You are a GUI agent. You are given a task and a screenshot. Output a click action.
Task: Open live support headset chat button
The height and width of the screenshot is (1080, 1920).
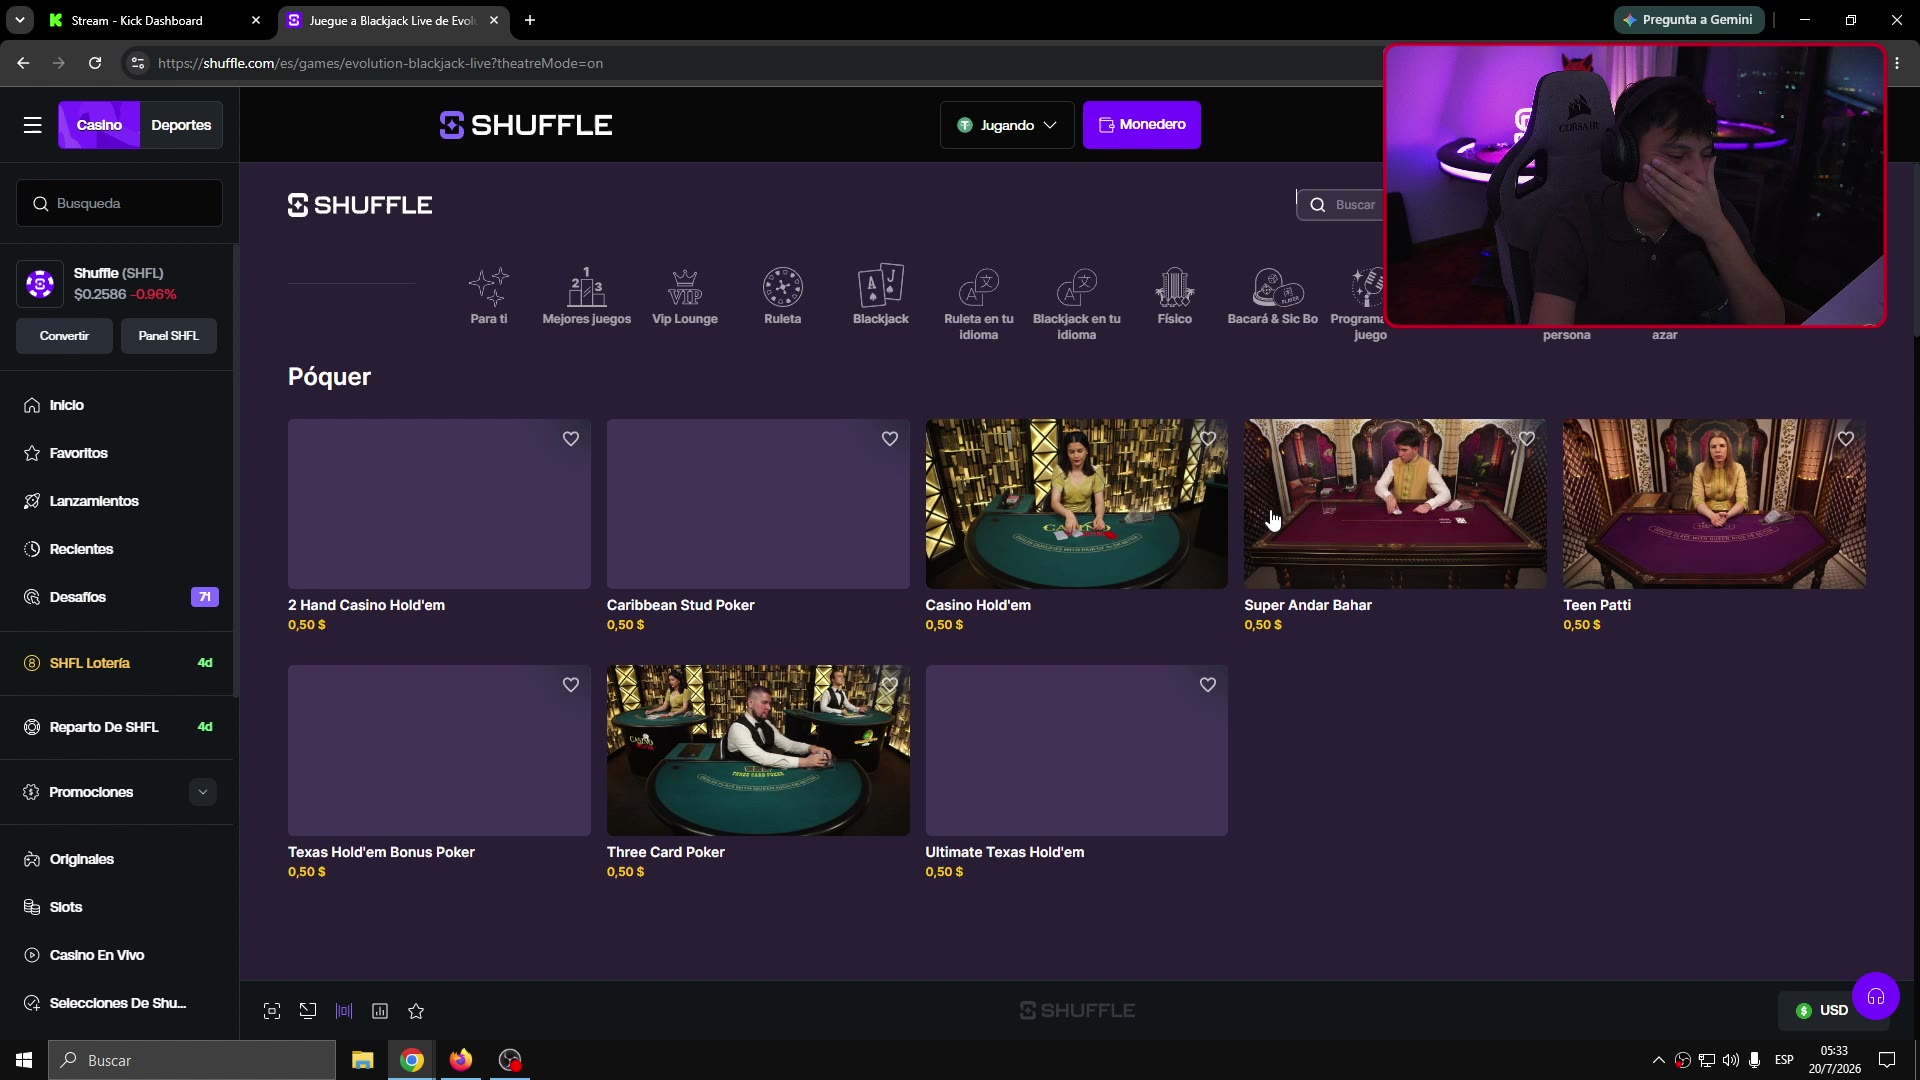point(1875,996)
